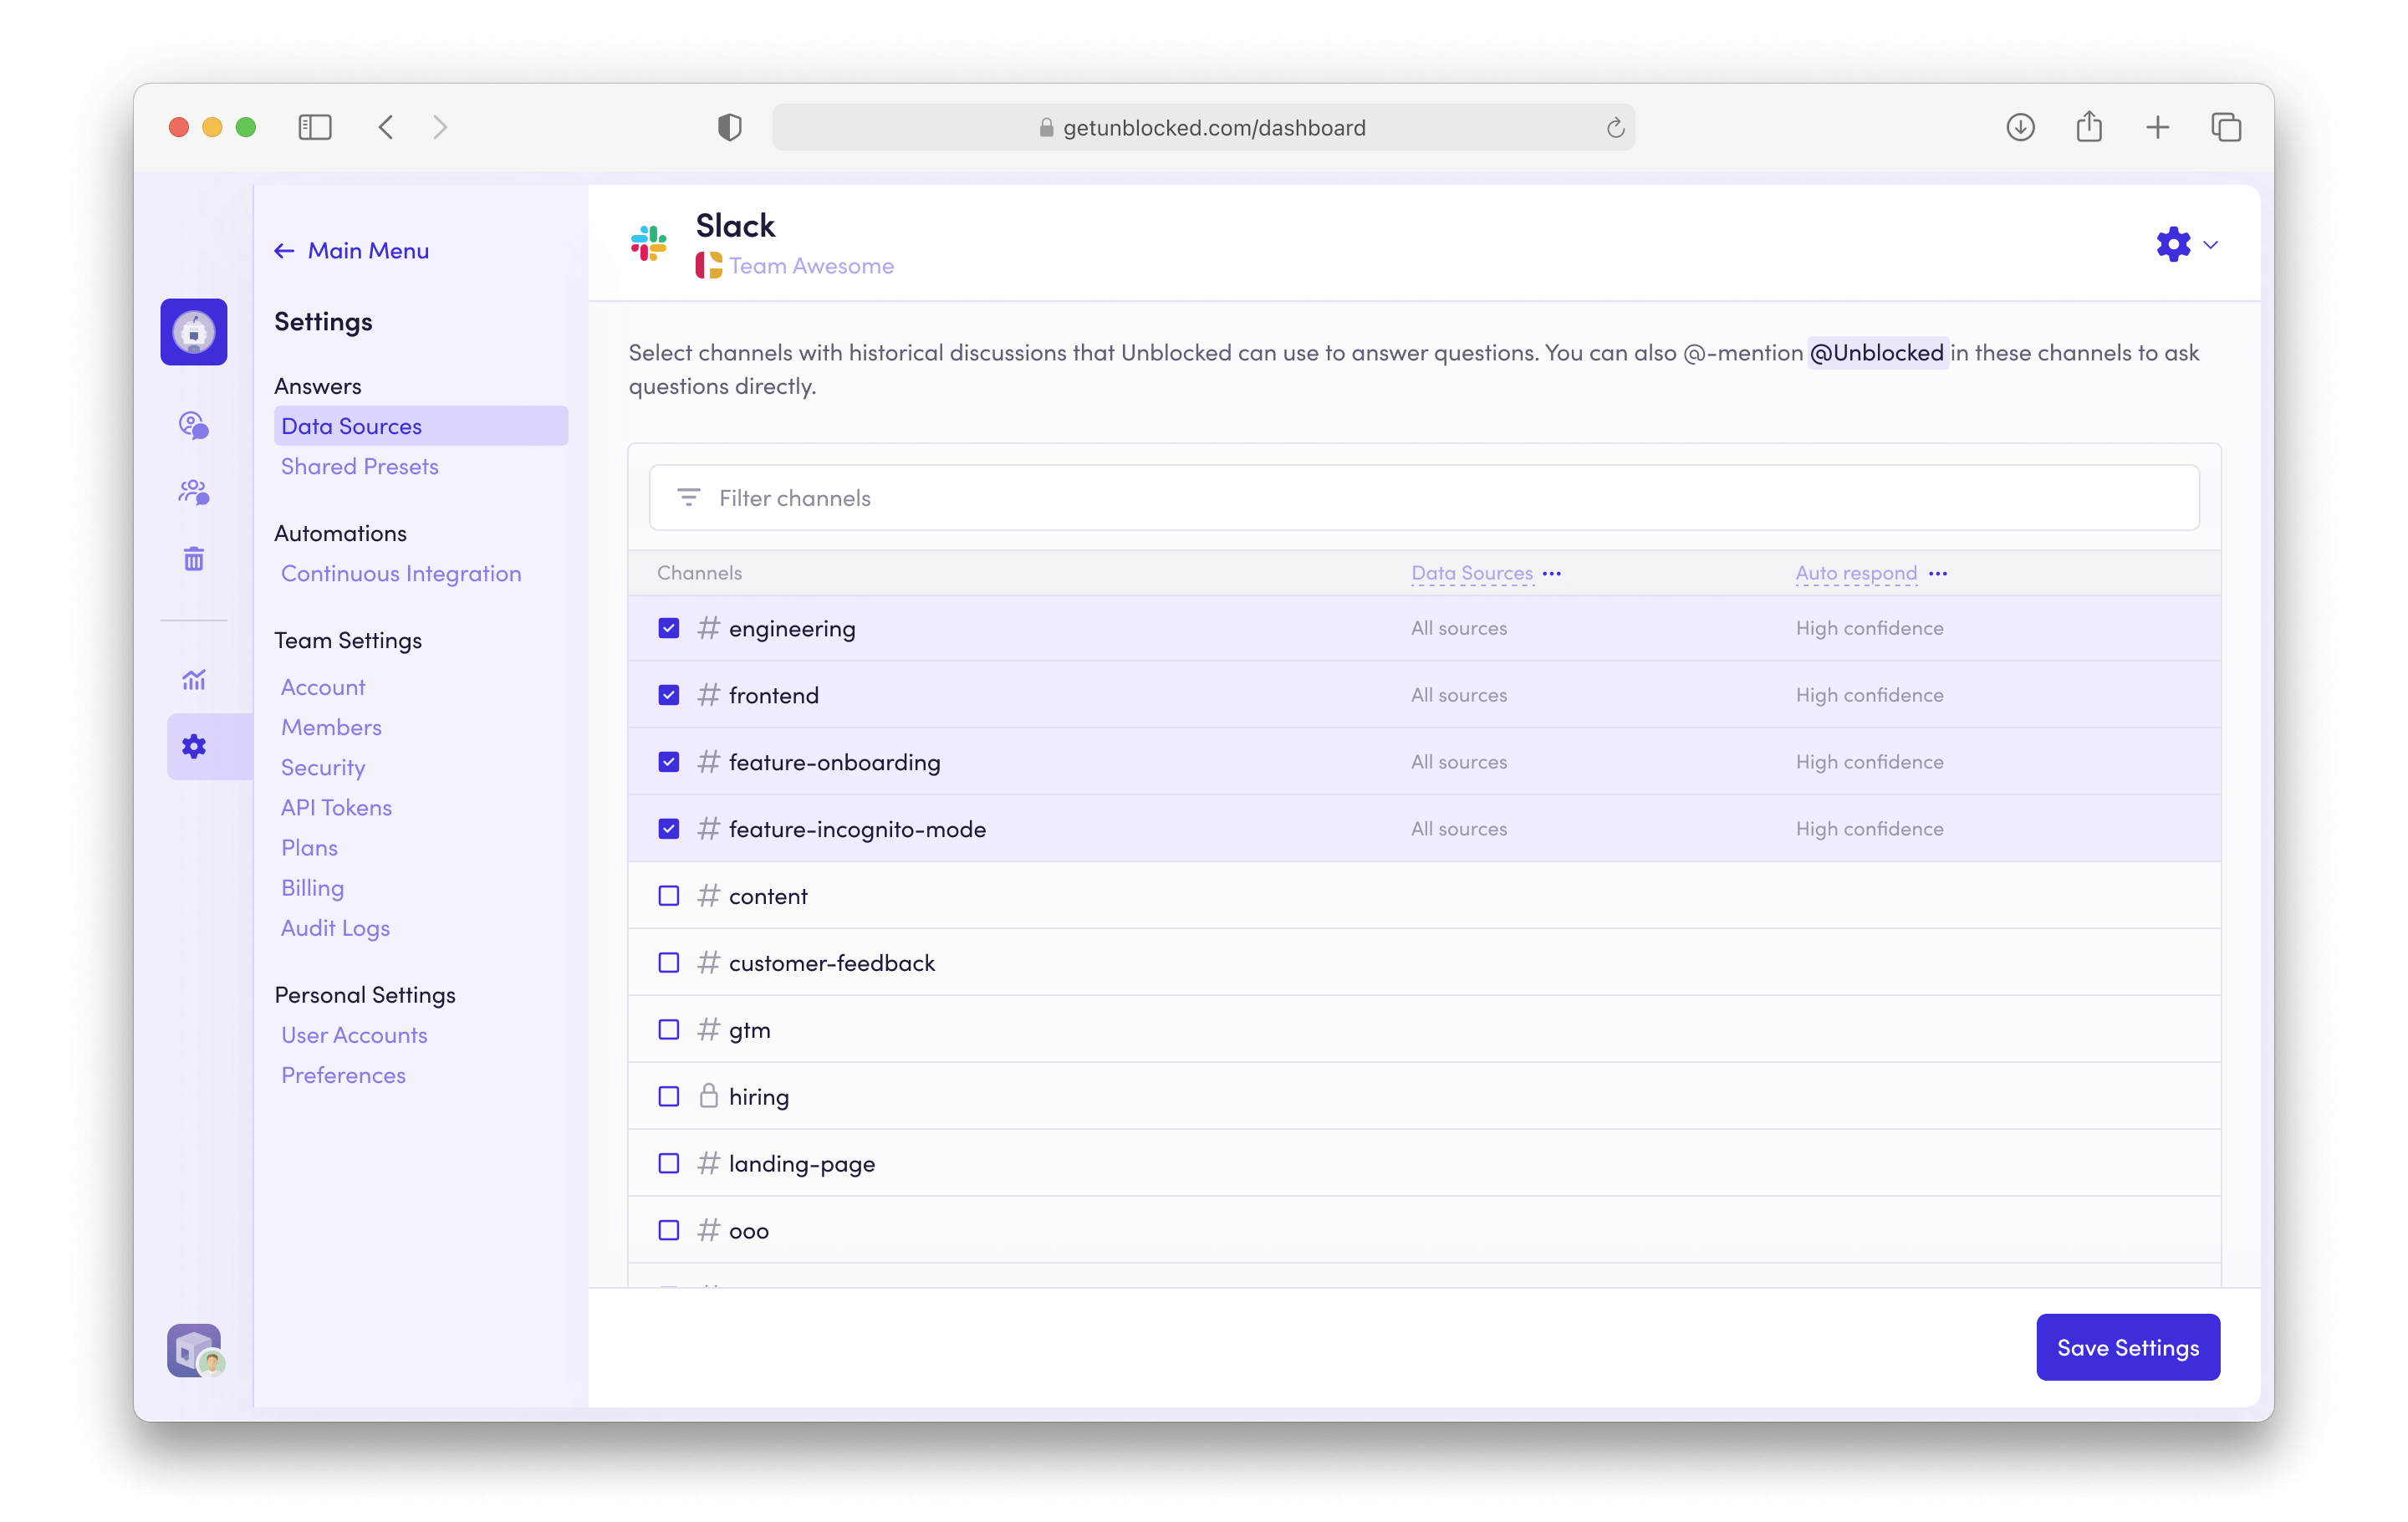Enable the customer-feedback channel
Viewport: 2408px width, 1522px height.
(x=668, y=963)
